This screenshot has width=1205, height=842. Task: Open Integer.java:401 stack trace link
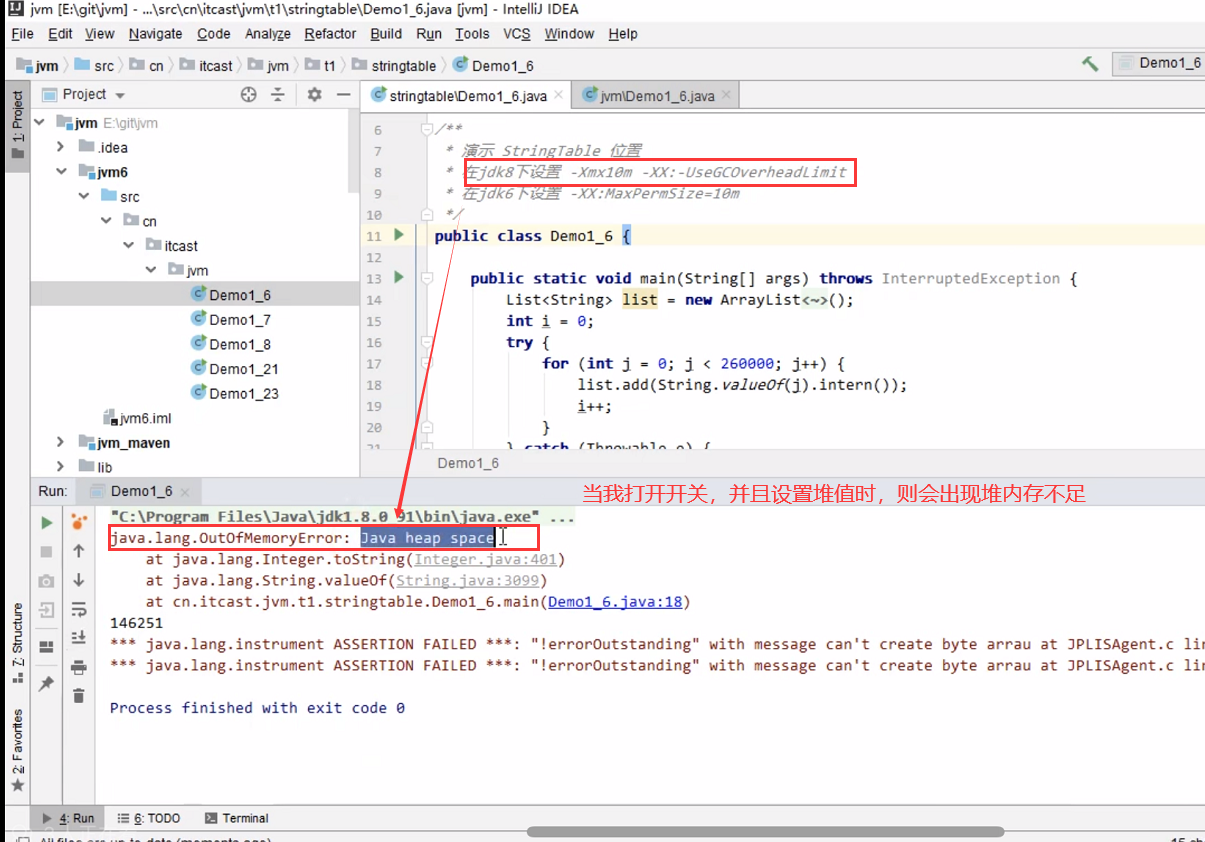485,560
